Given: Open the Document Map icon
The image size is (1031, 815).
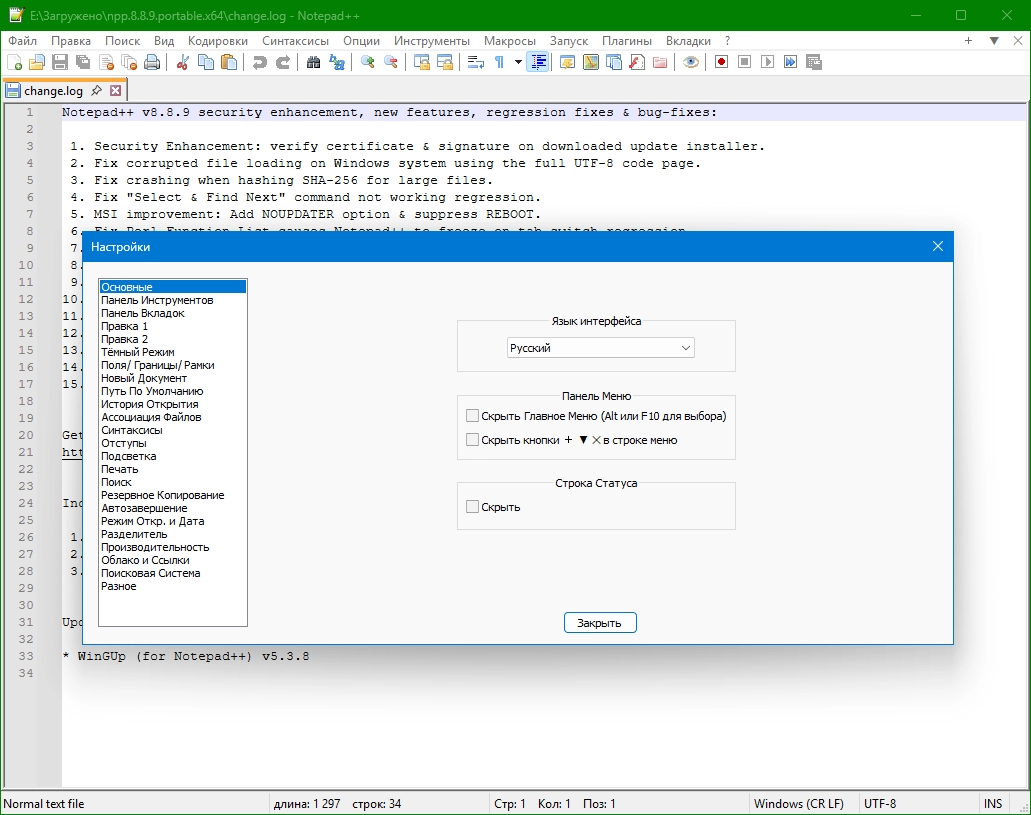Looking at the screenshot, I should tap(590, 62).
